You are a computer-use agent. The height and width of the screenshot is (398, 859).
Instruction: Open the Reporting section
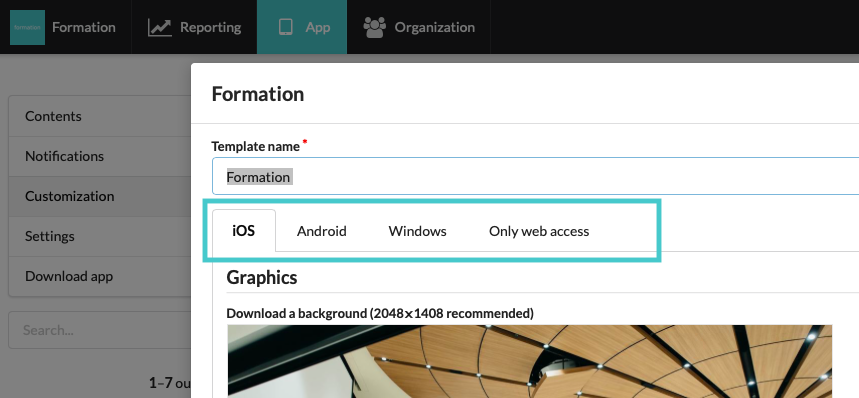194,27
